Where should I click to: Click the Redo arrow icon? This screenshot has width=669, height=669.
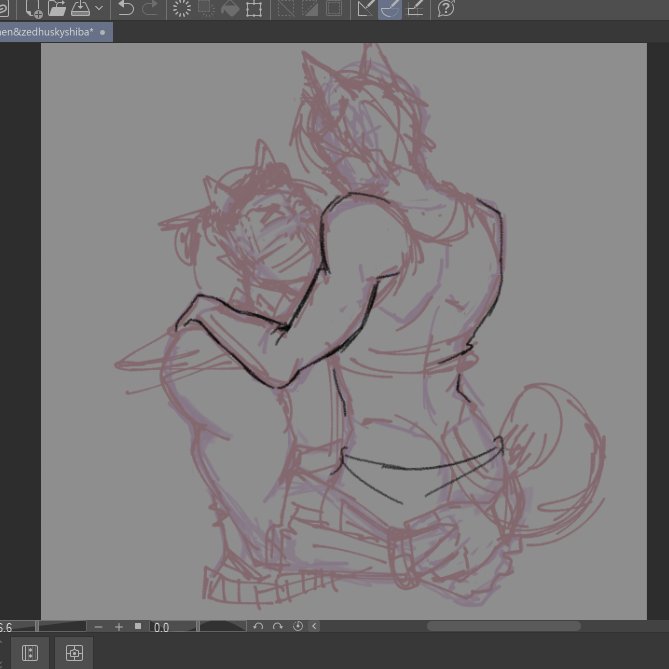tap(150, 8)
